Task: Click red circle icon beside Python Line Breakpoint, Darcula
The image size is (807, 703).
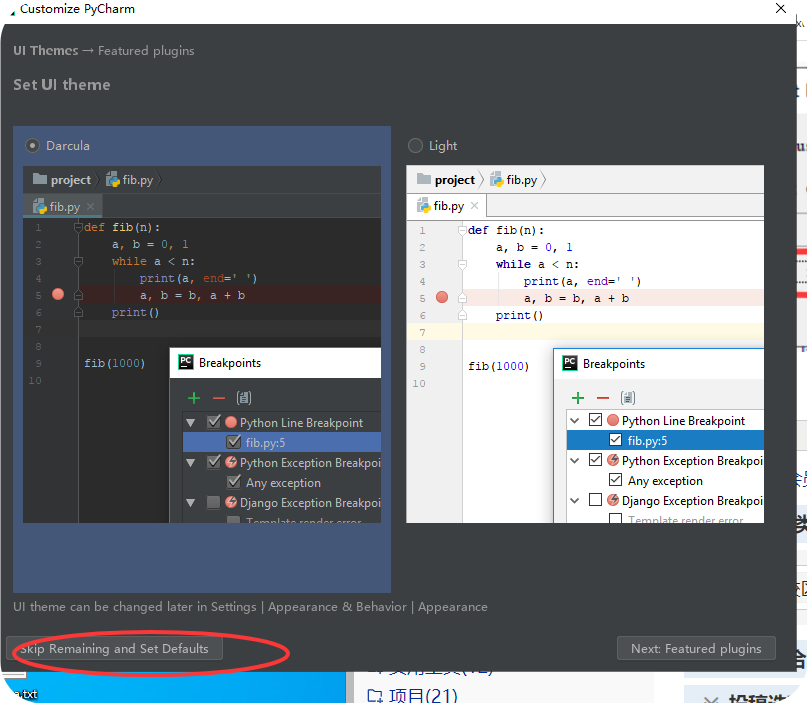Action: click(231, 422)
